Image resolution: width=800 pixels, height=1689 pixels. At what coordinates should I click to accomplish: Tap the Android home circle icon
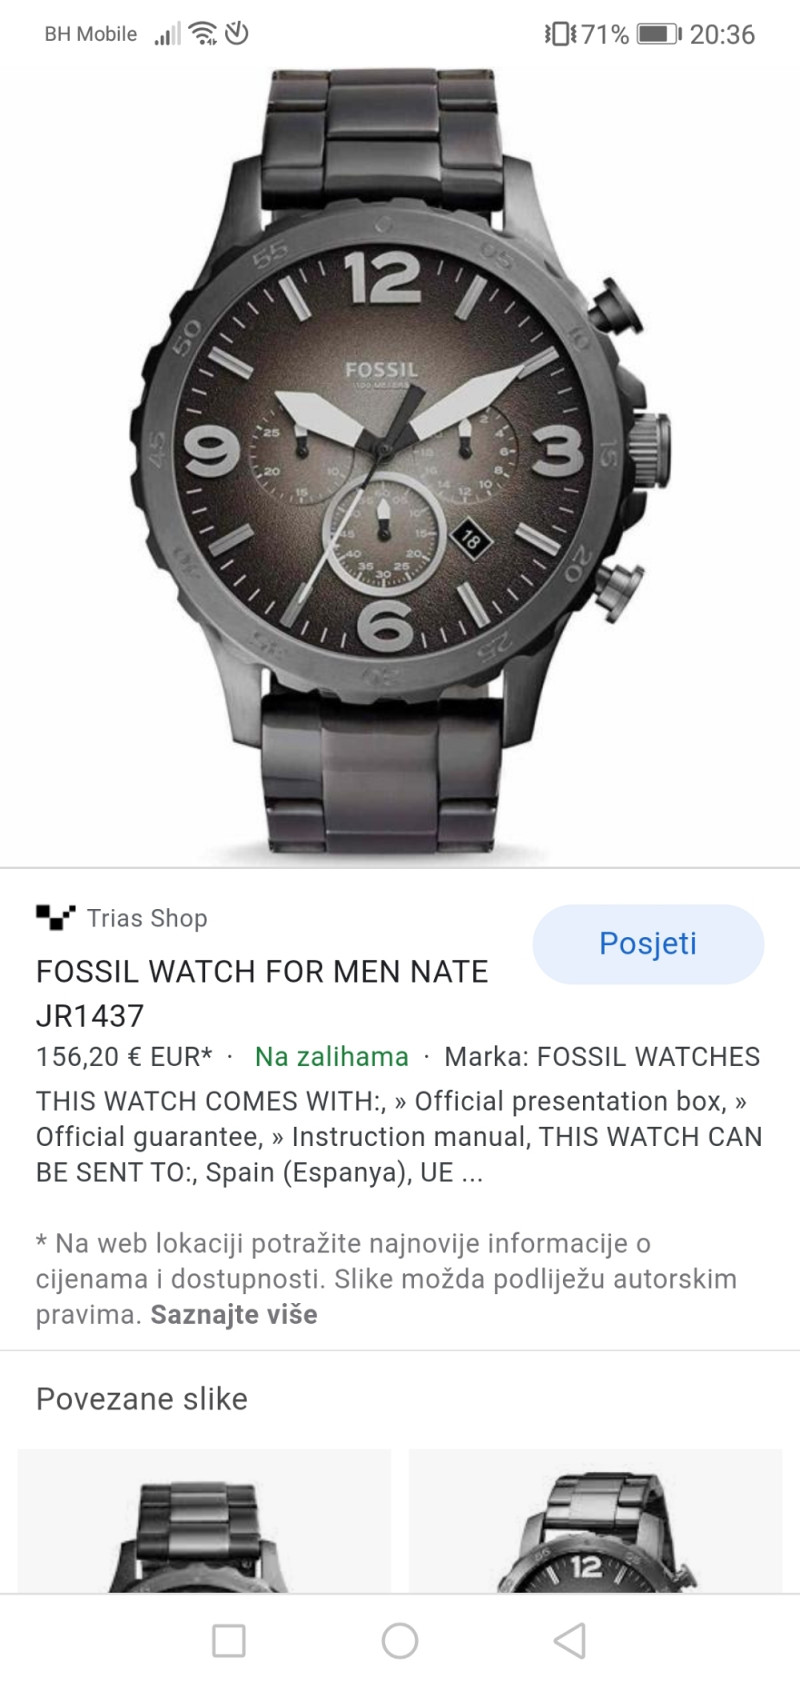[400, 1641]
